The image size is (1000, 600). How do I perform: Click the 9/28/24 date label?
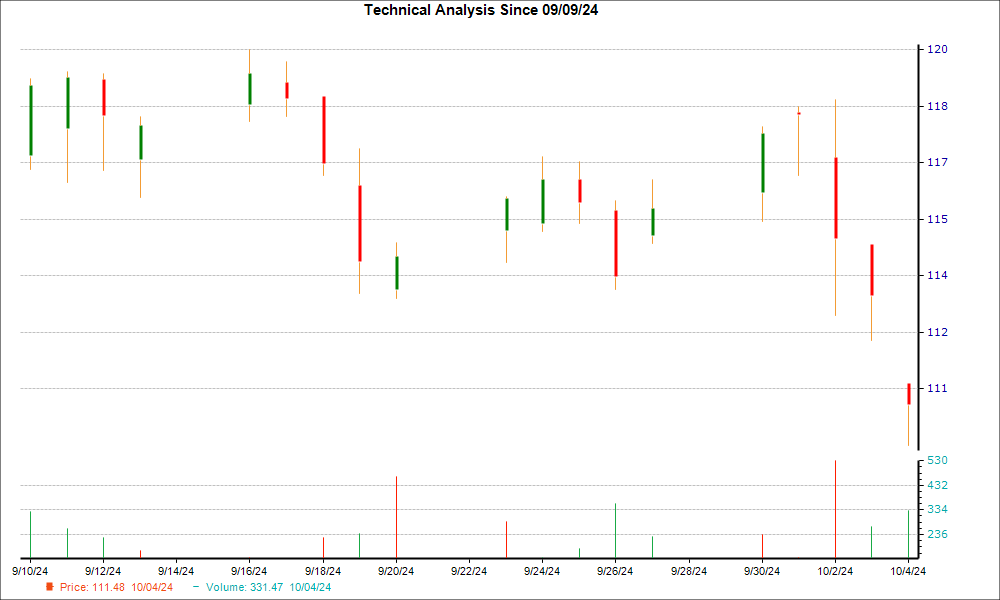(x=689, y=571)
